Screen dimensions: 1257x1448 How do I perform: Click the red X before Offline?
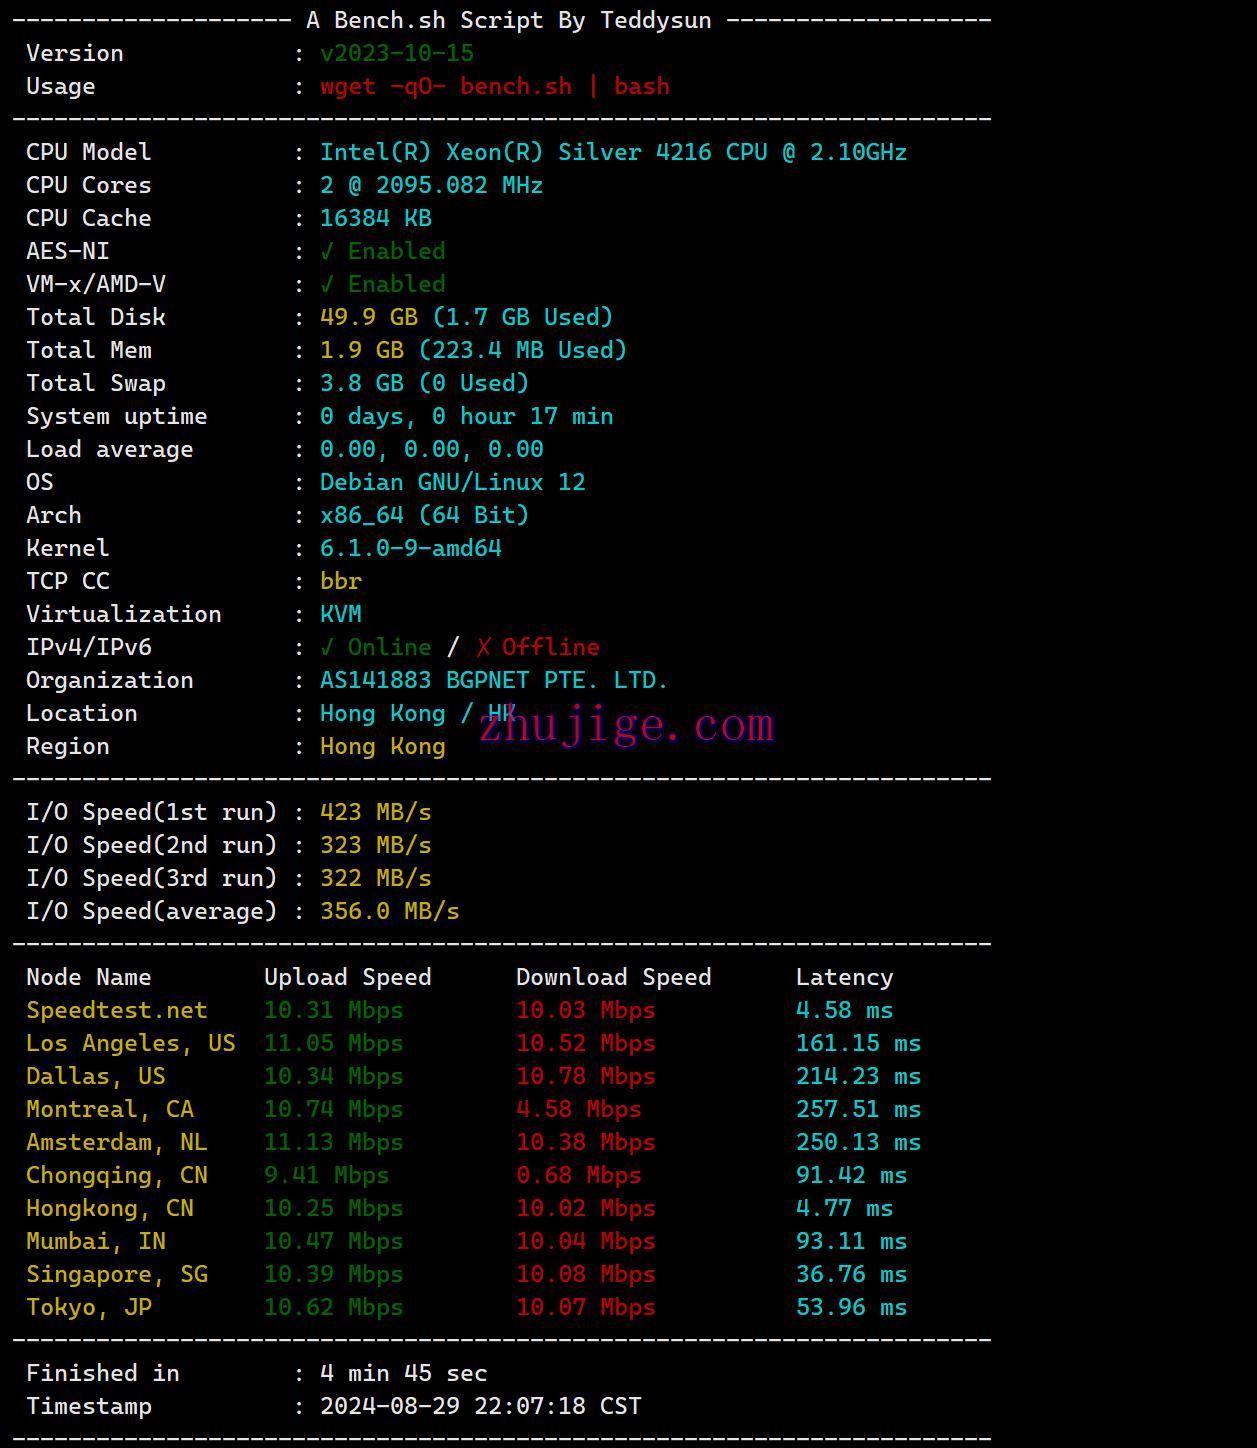click(484, 647)
